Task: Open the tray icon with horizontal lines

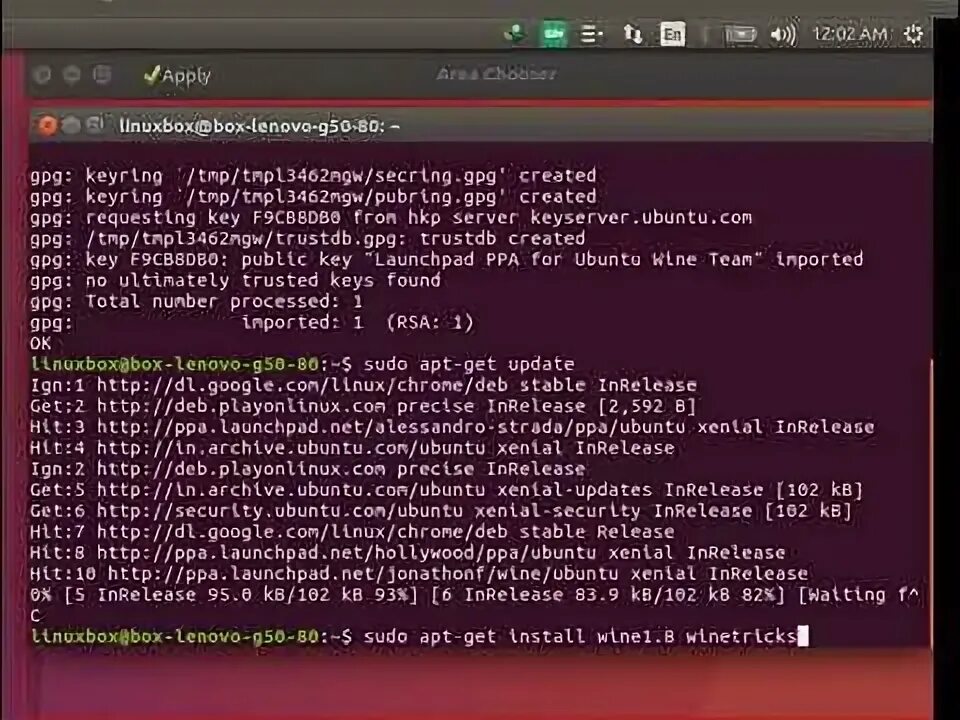Action: coord(591,34)
